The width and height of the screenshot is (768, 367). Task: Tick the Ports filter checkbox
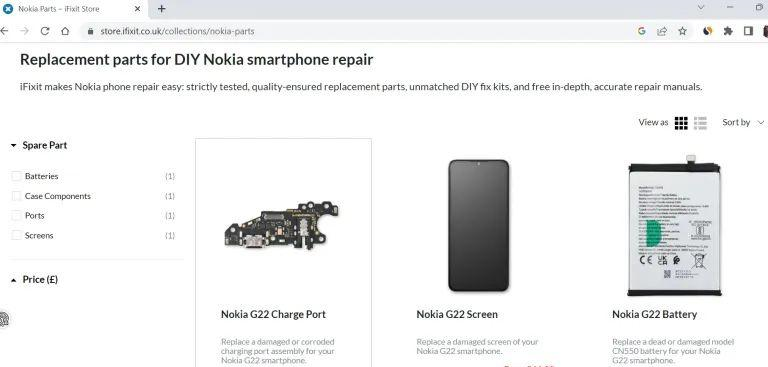point(17,216)
